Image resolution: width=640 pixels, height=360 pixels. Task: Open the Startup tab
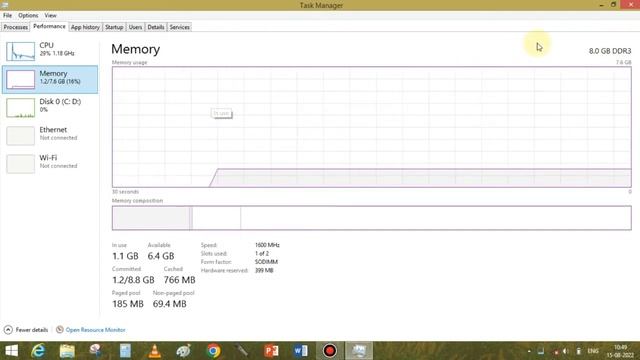pos(114,27)
